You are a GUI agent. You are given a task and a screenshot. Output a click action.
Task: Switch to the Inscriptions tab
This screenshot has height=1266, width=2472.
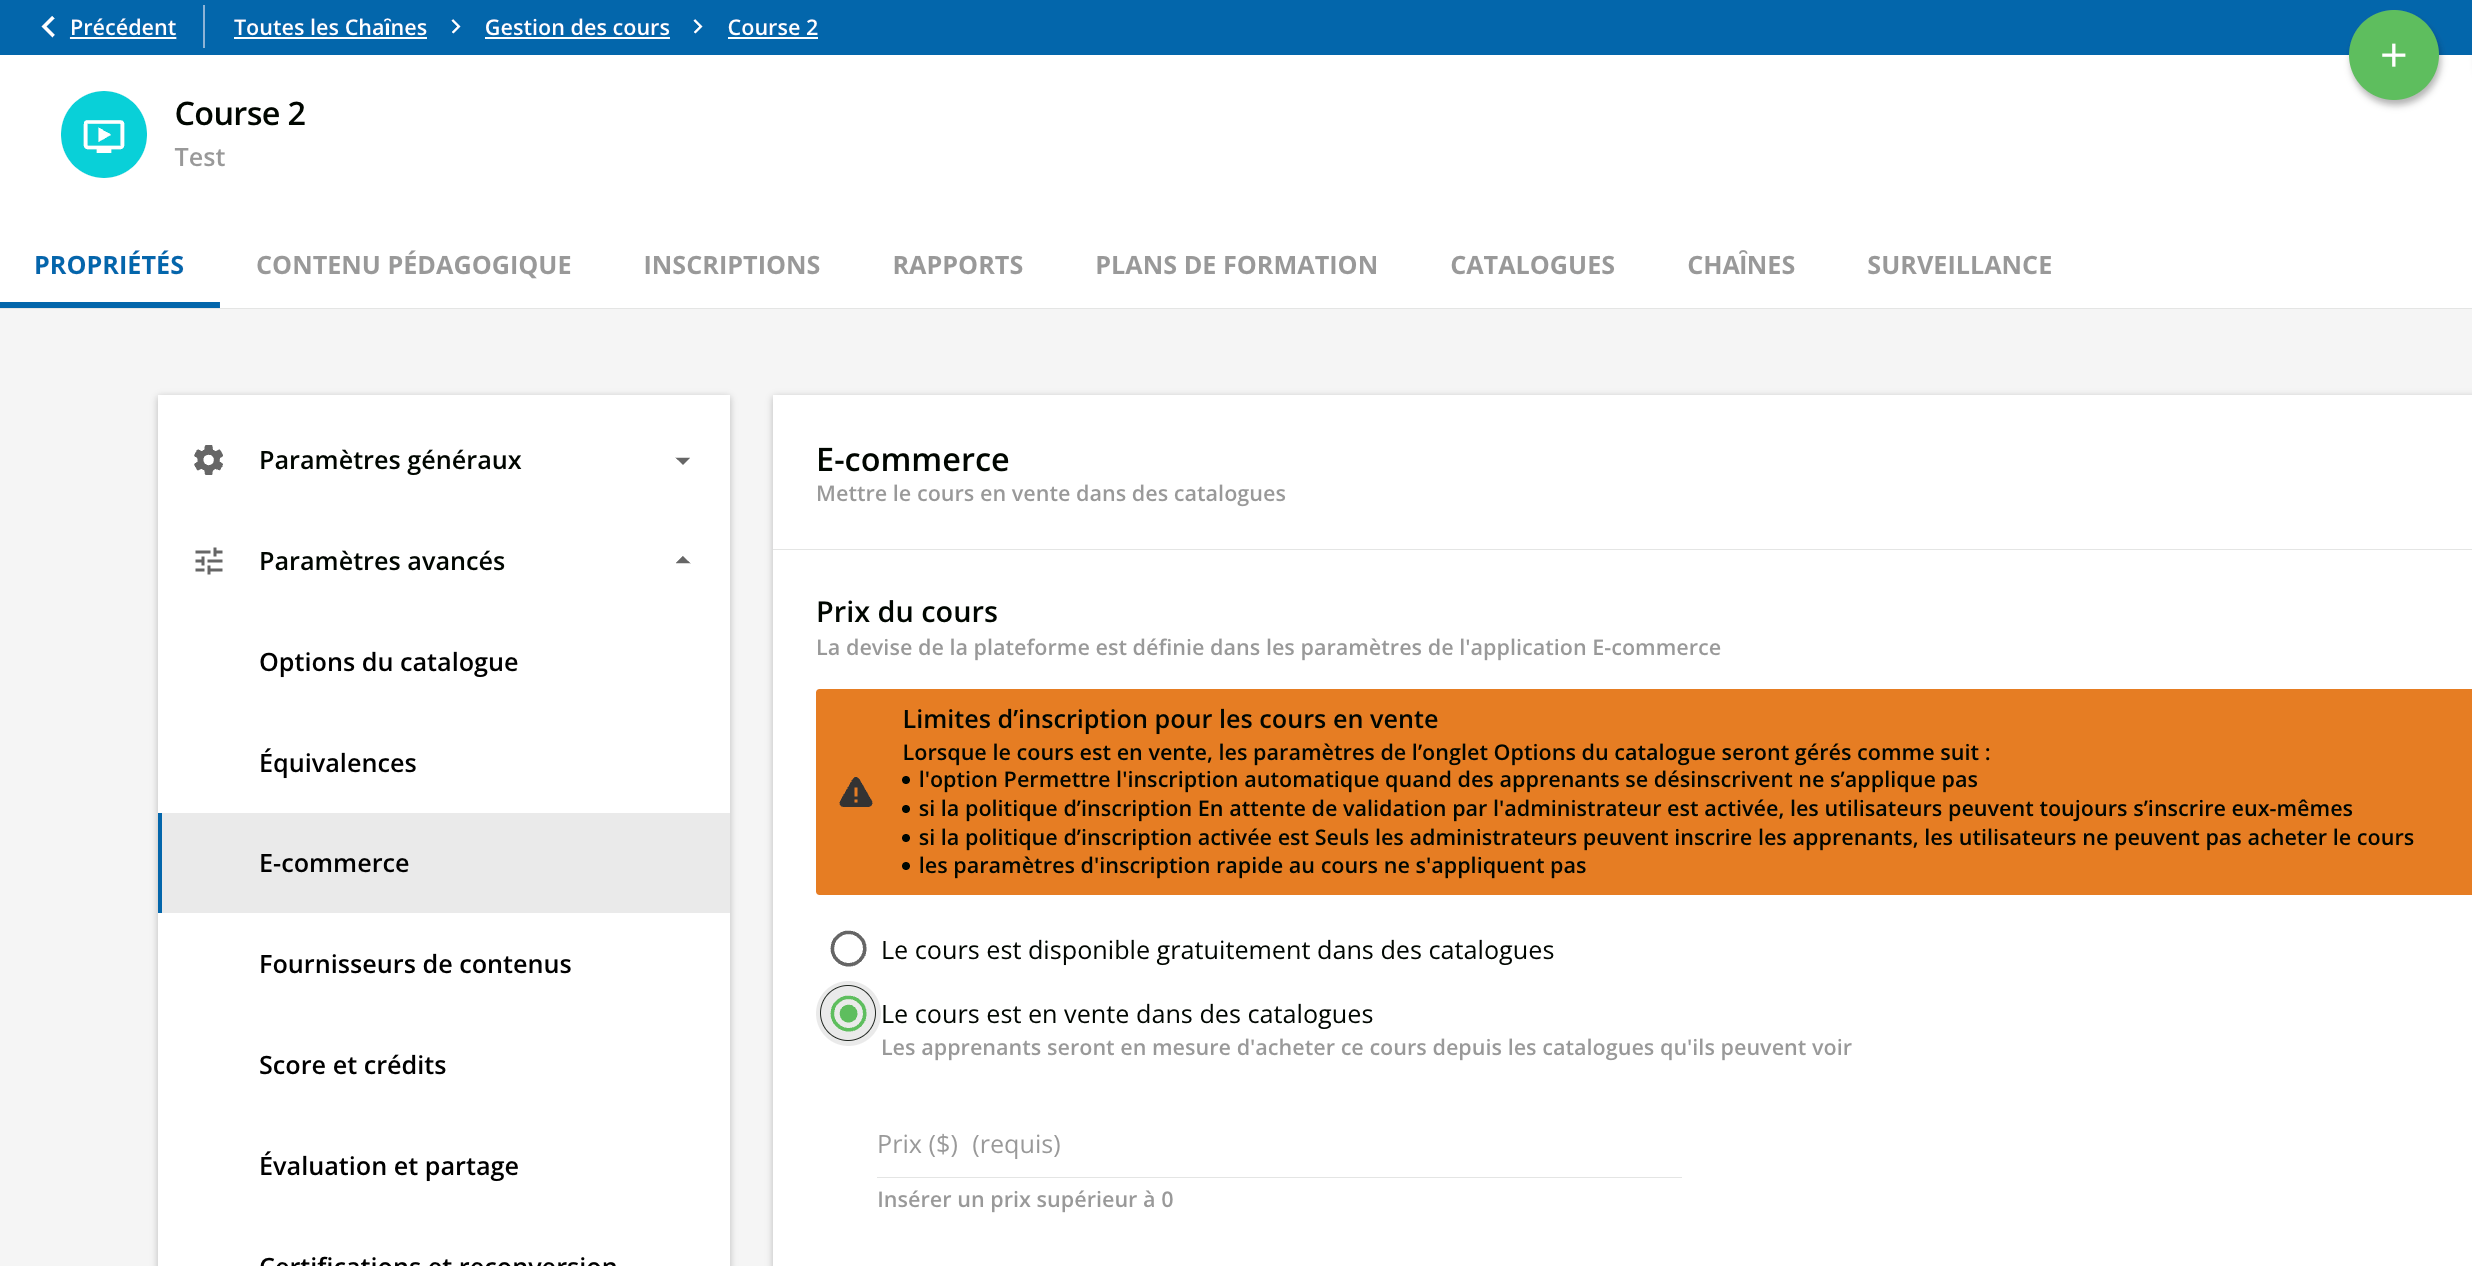coord(732,265)
